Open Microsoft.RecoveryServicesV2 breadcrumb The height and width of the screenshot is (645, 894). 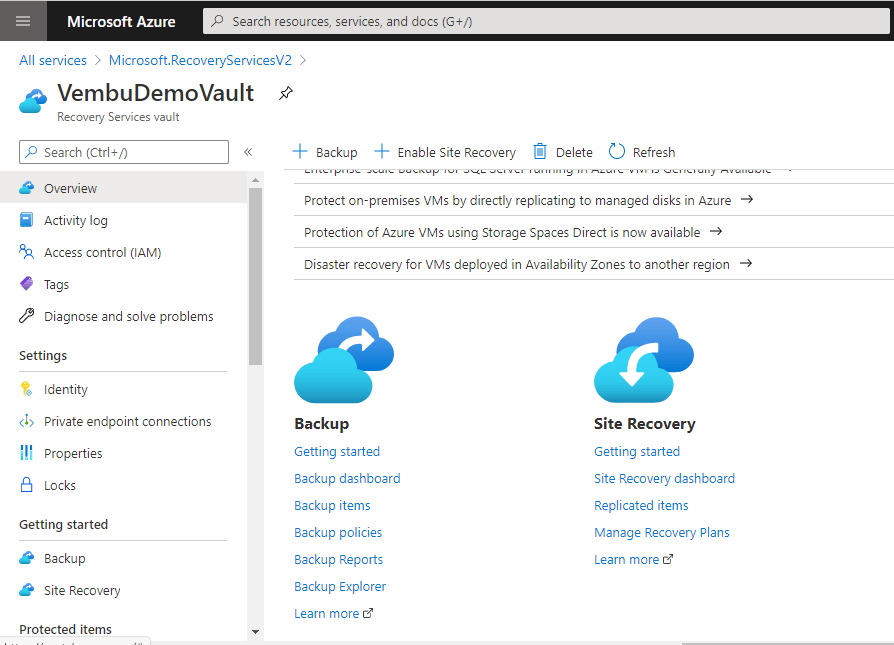[200, 60]
